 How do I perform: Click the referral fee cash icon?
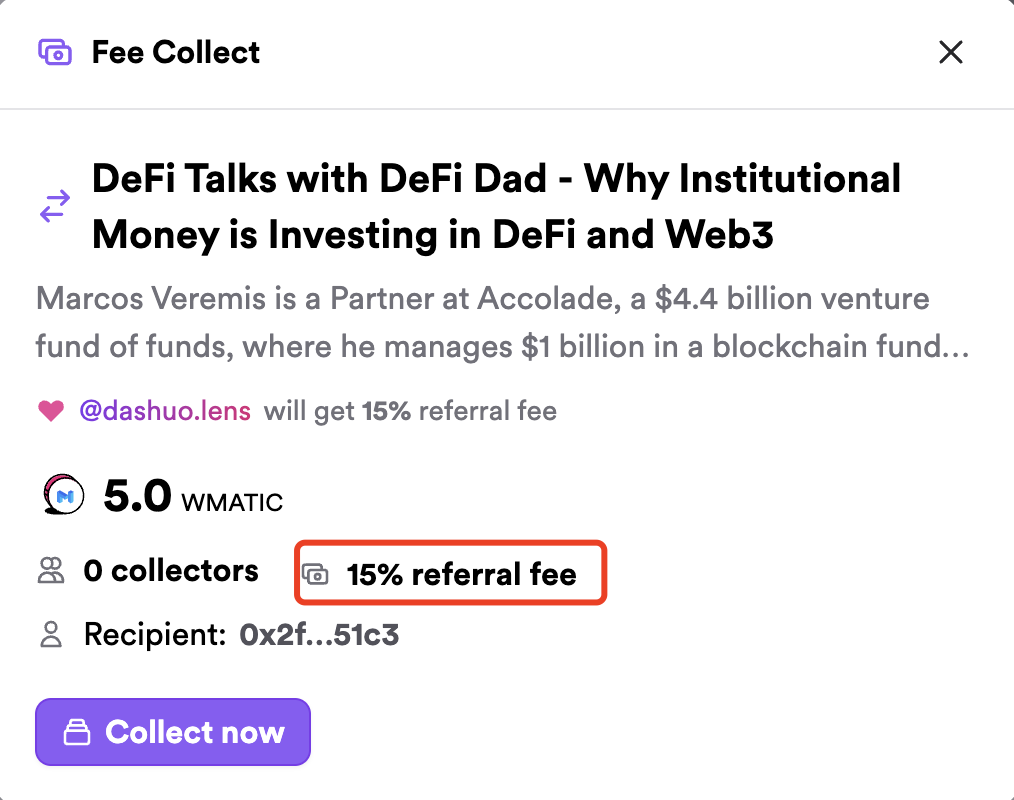point(316,574)
